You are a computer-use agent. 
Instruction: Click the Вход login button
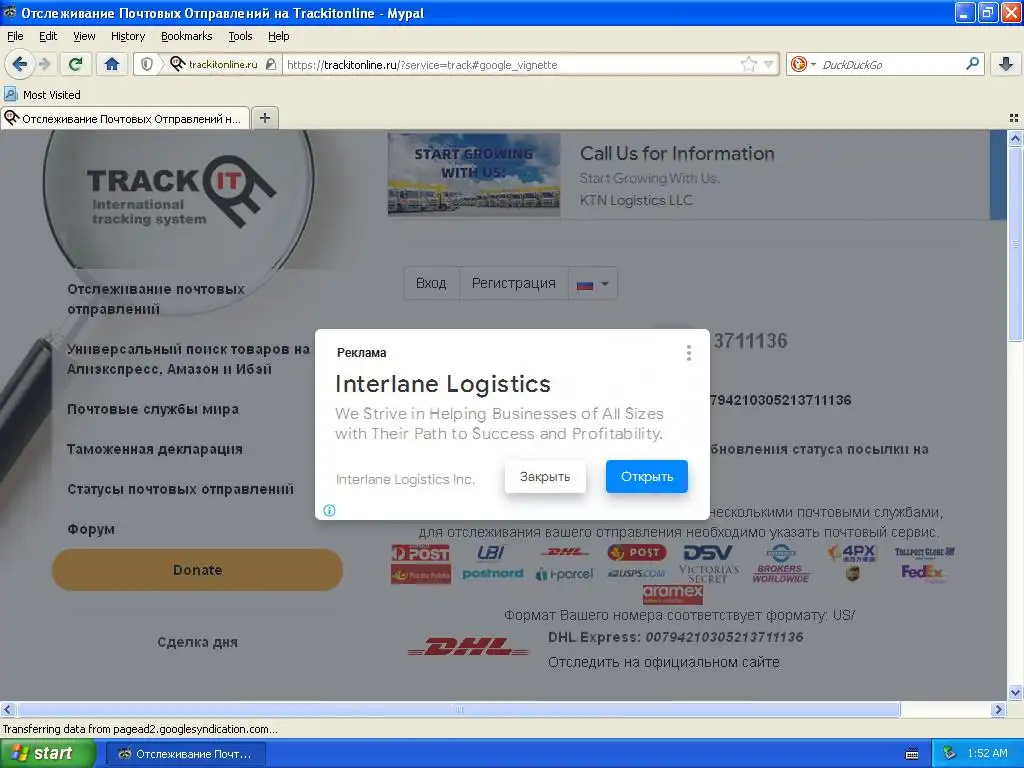431,283
